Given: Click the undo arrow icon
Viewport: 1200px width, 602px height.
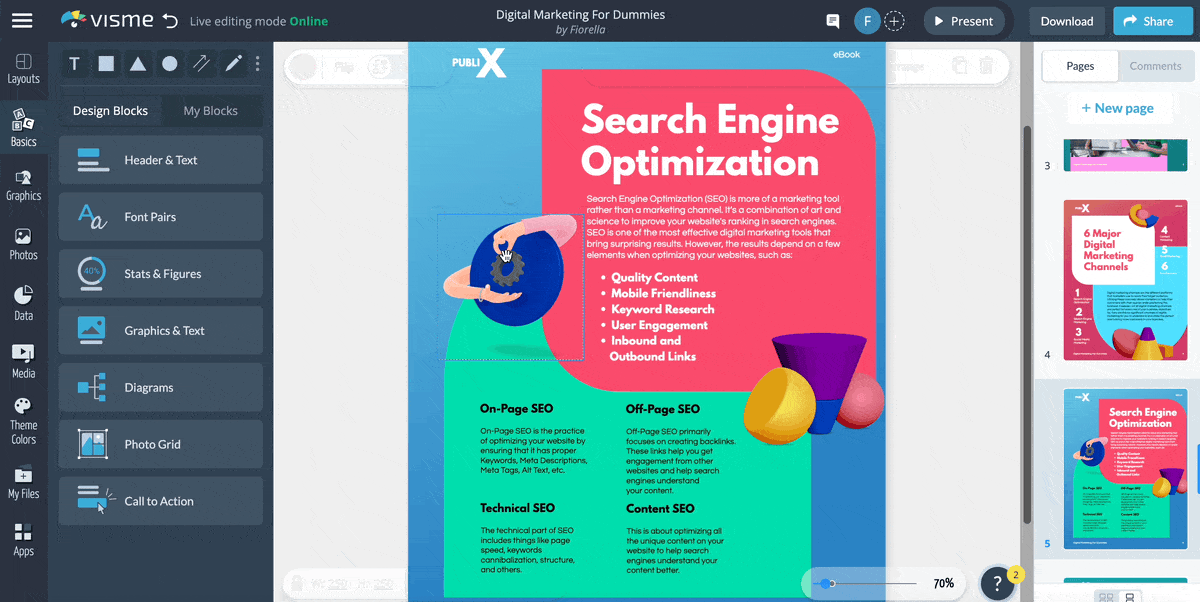Looking at the screenshot, I should tap(170, 21).
